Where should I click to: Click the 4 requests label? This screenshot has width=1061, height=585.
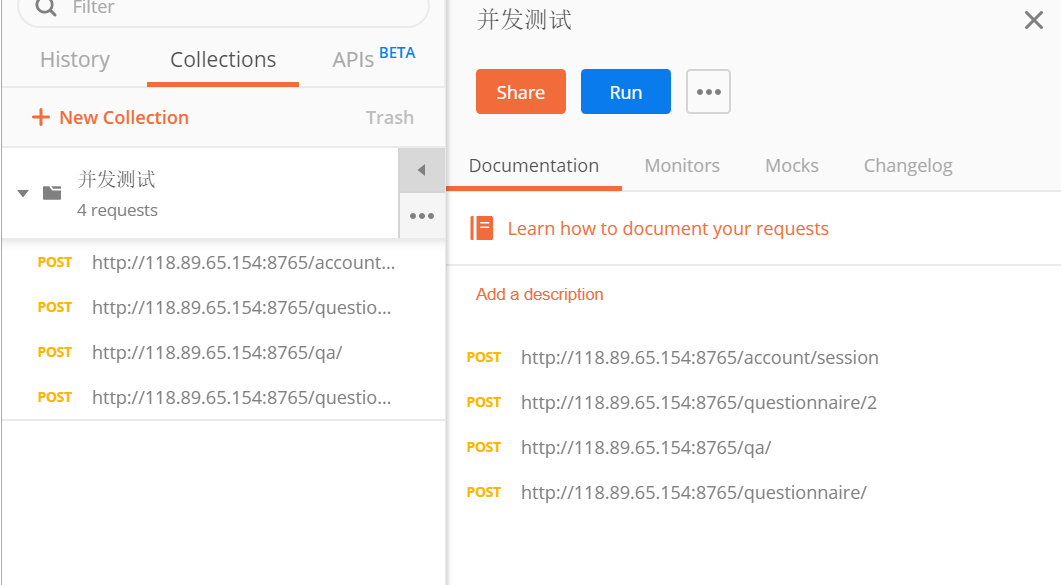[117, 210]
